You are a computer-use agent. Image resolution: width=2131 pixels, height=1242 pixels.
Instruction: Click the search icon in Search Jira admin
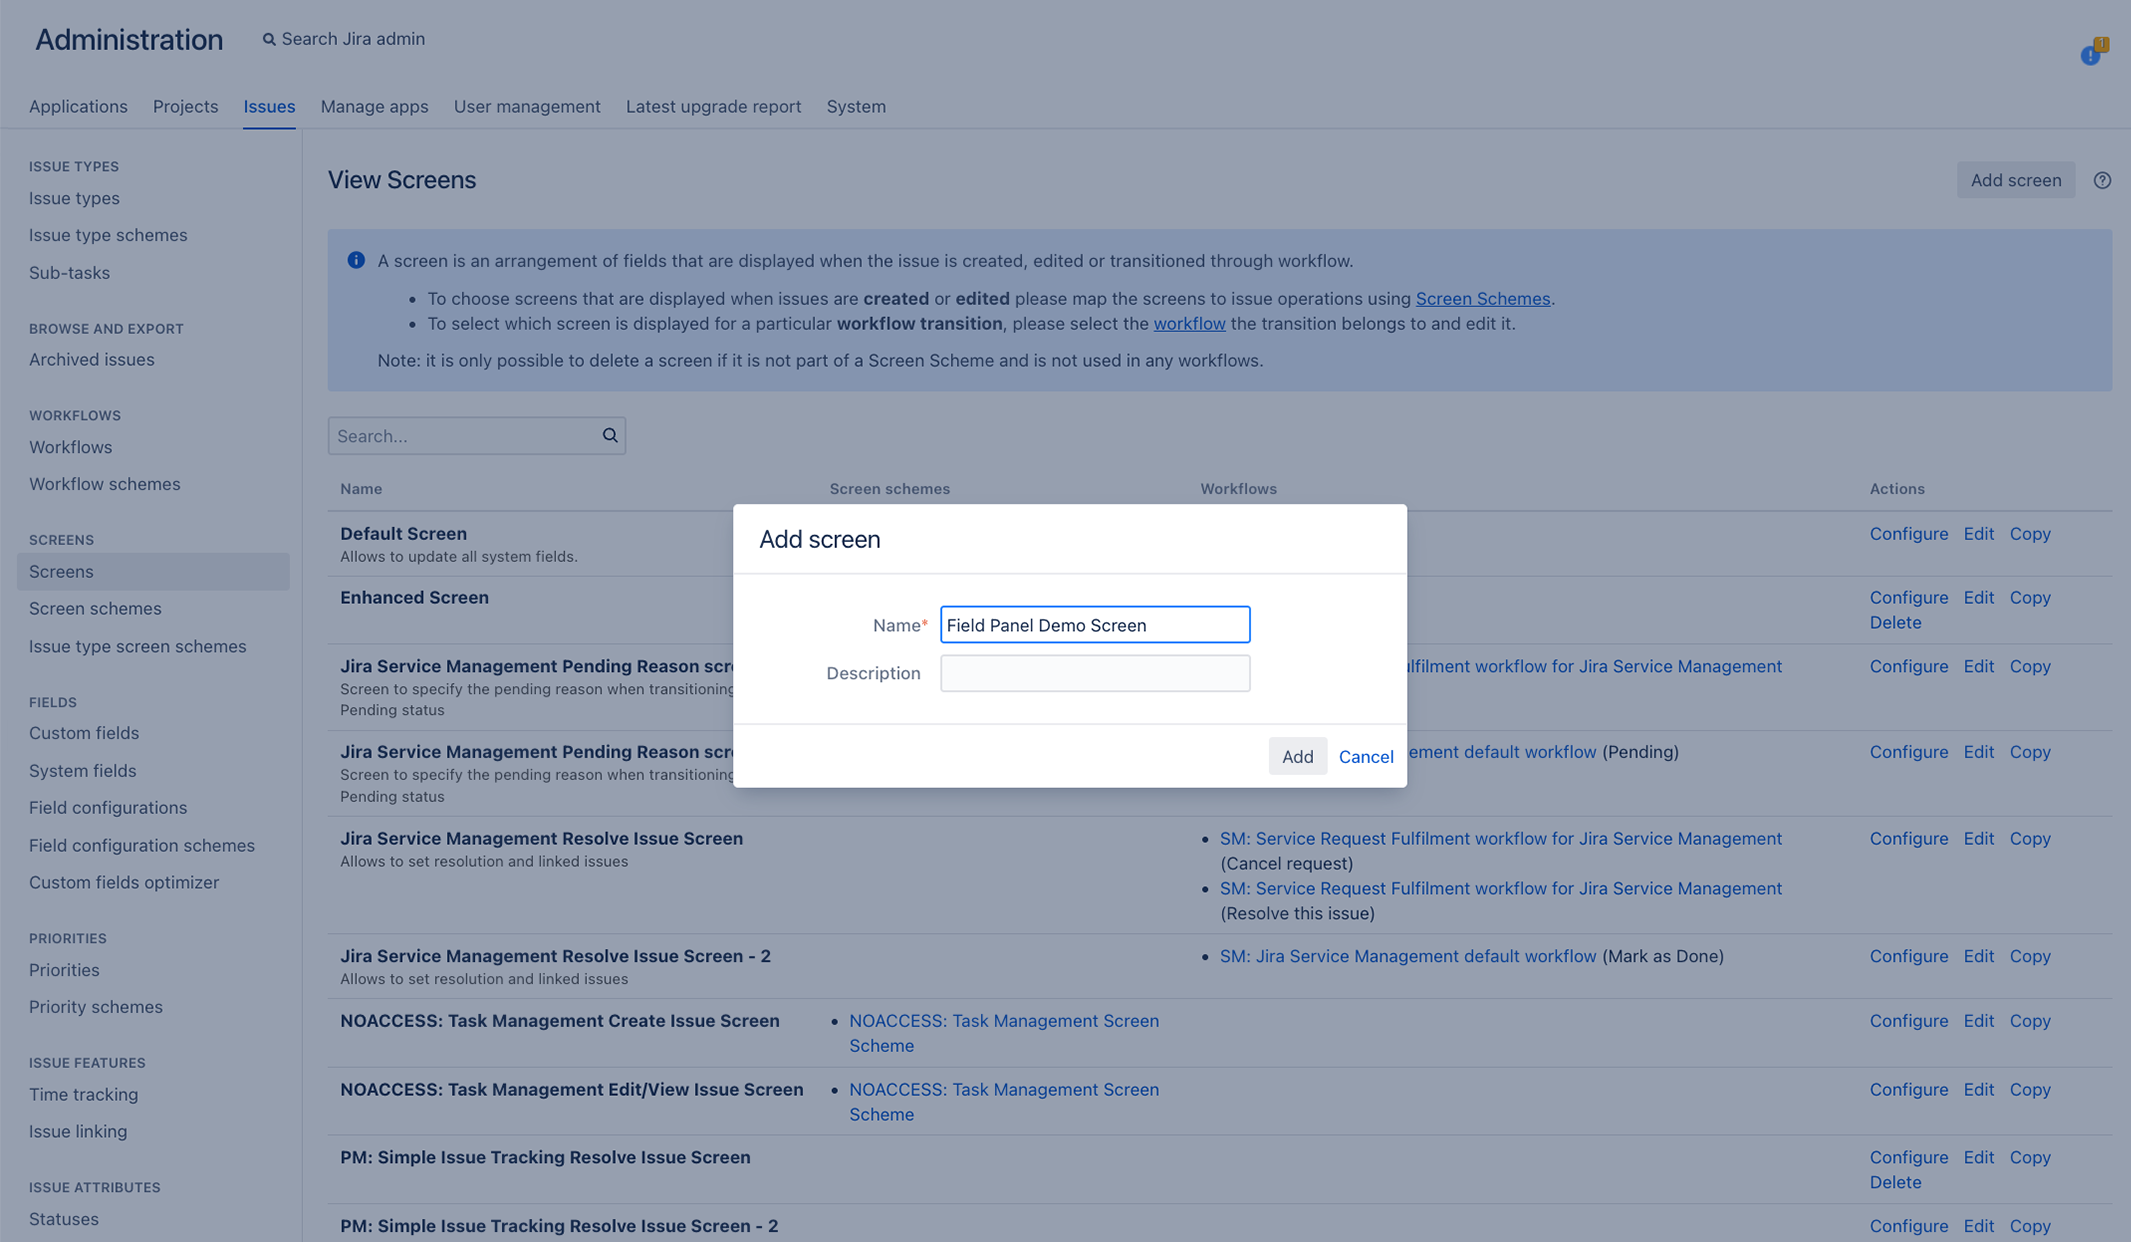[x=268, y=39]
